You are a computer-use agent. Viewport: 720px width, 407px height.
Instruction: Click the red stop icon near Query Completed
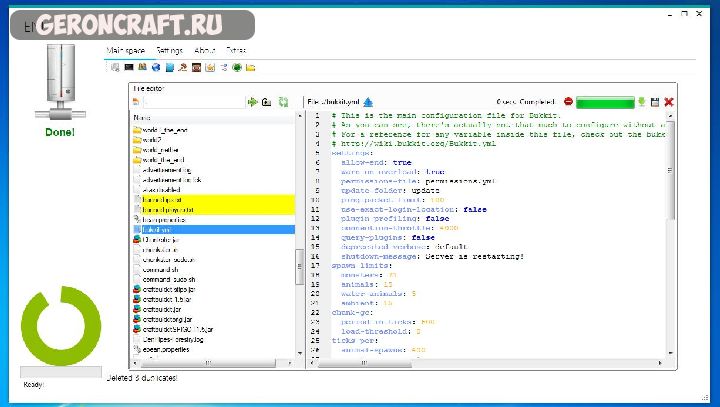568,102
